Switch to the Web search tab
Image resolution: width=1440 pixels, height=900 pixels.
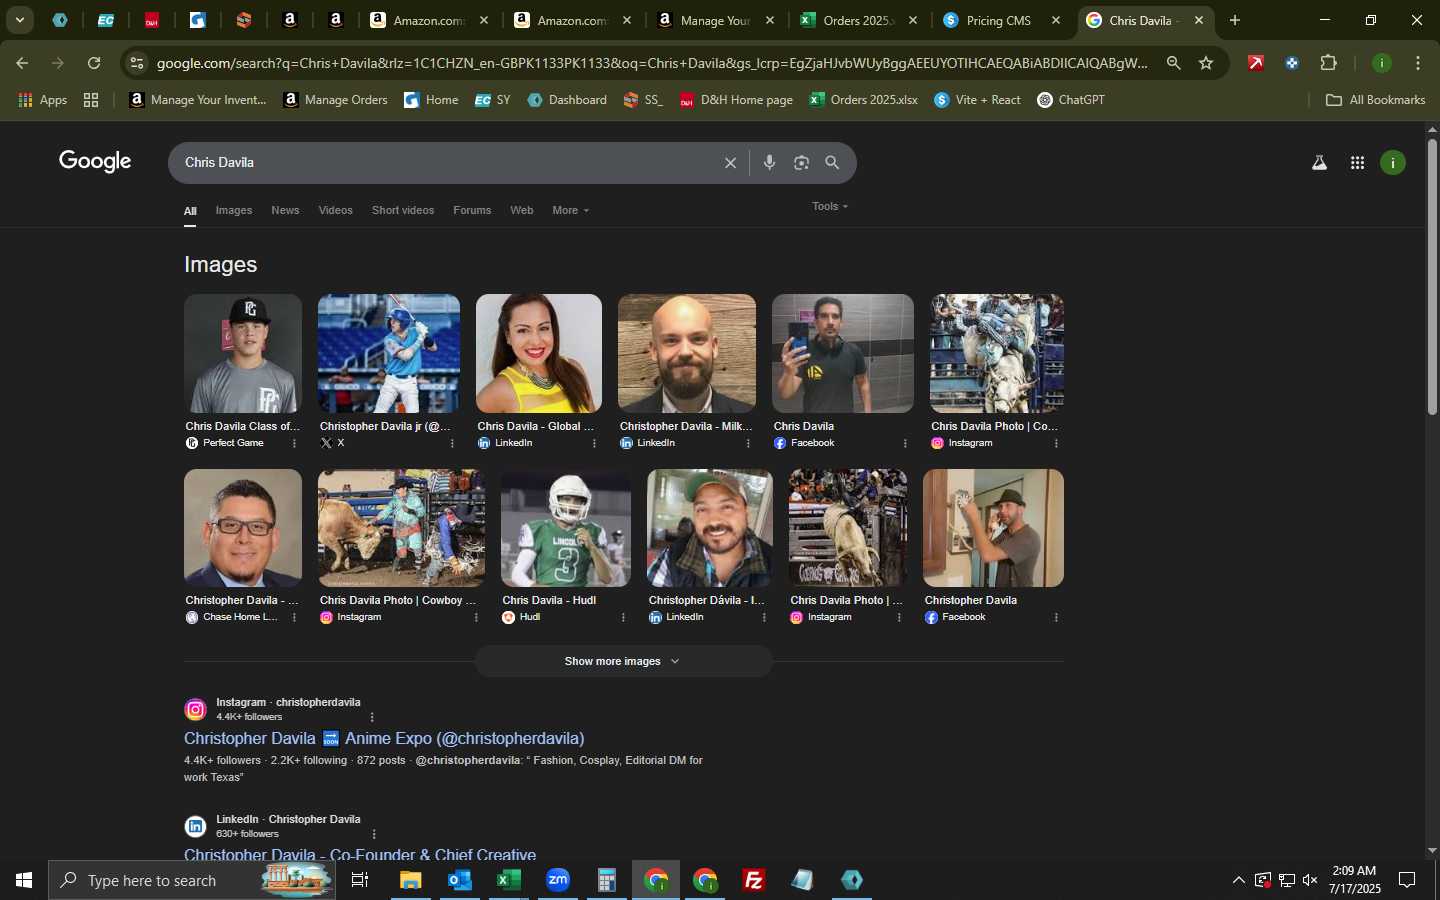[522, 210]
